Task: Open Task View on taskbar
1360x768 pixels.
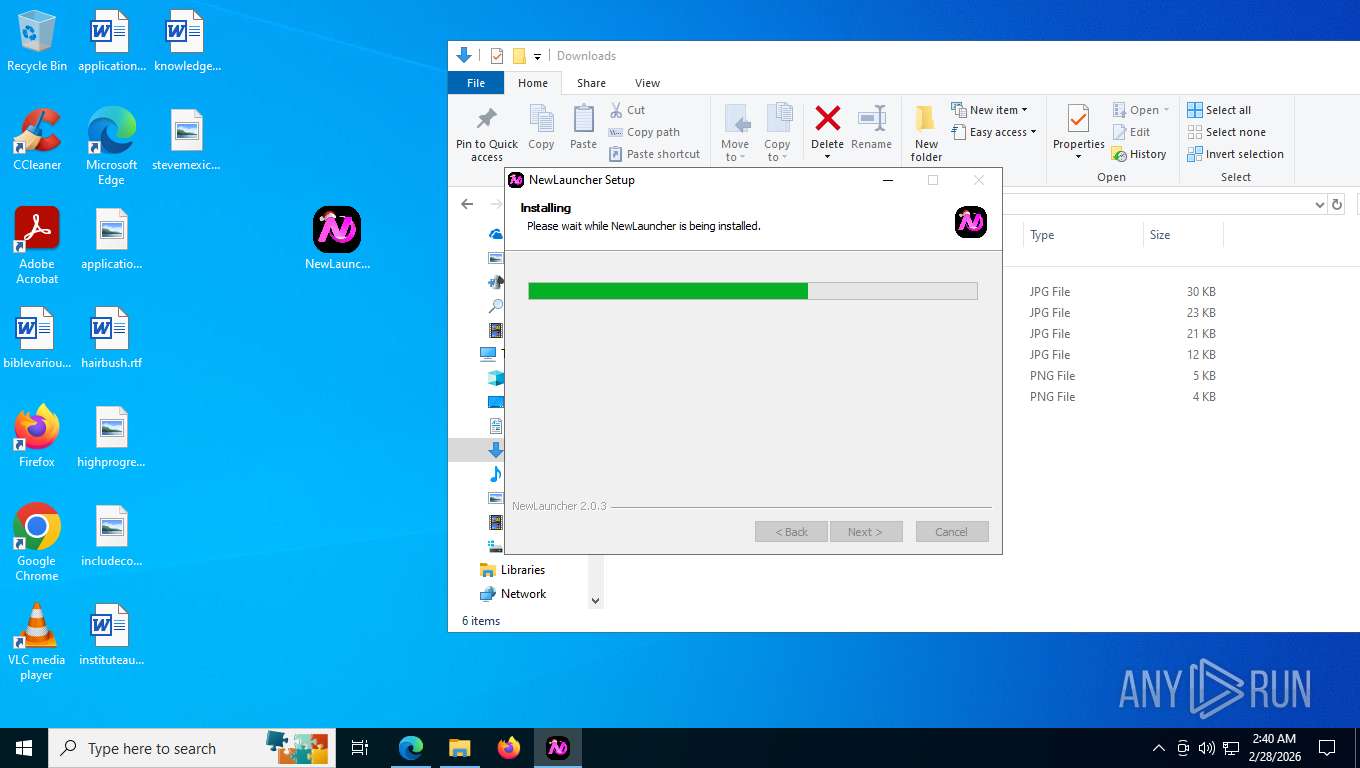Action: [x=360, y=748]
